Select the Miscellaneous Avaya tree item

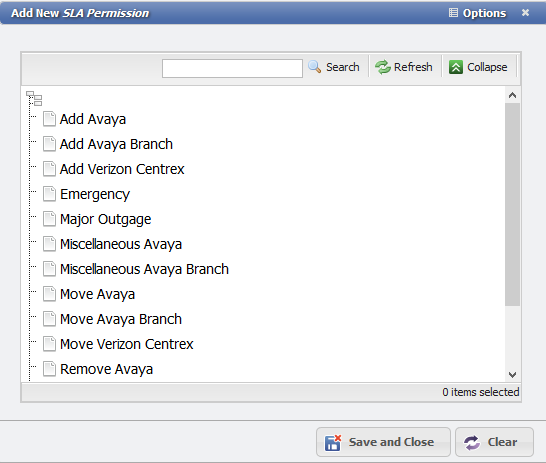[x=121, y=244]
